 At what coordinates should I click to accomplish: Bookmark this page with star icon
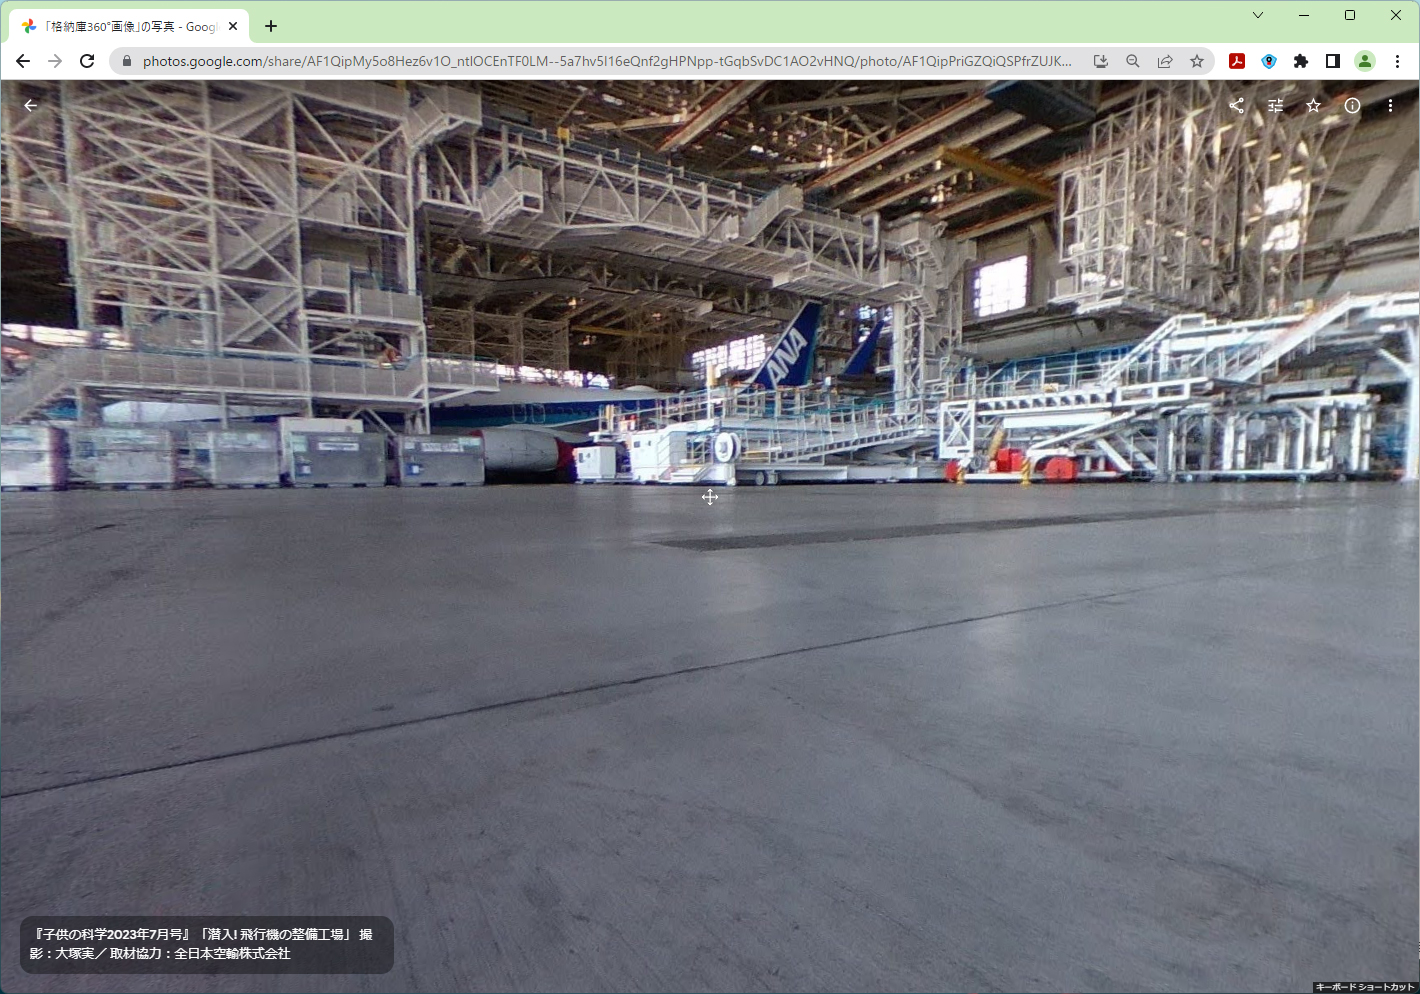pos(1197,61)
